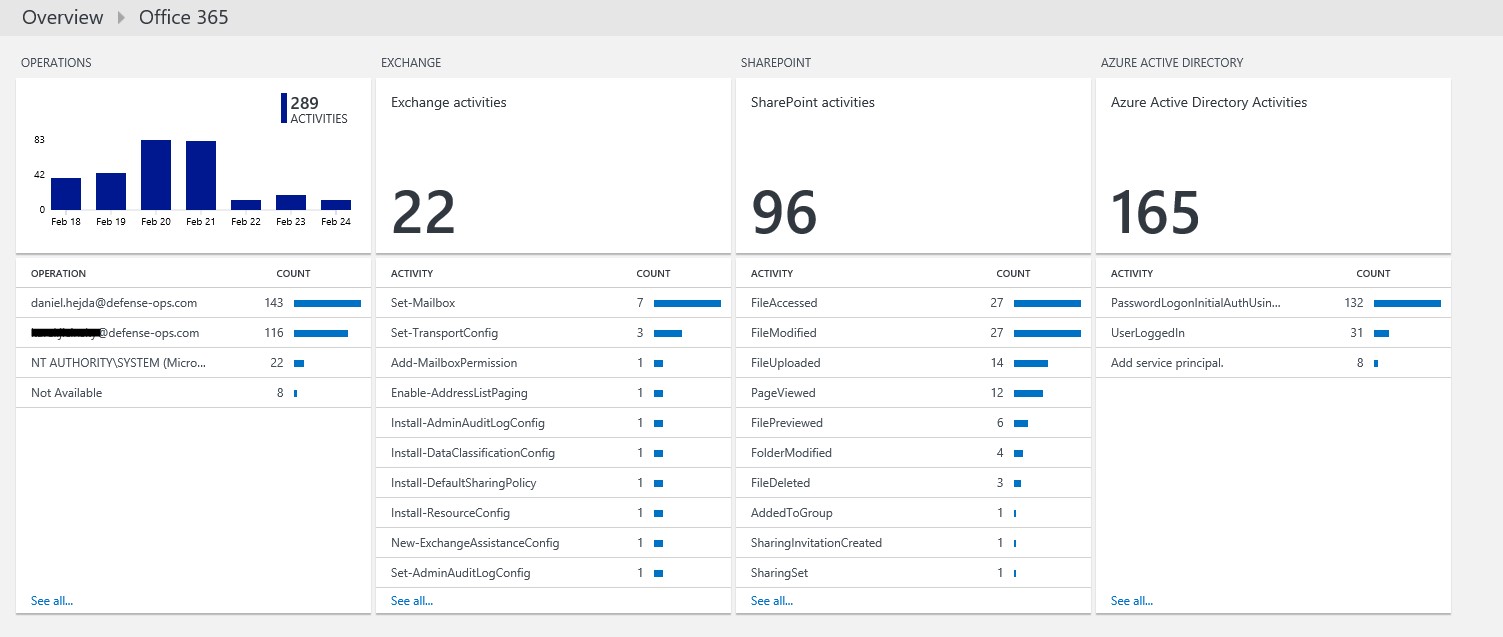The image size is (1503, 637).
Task: Select the Install-AdminAuditLogConfig row
Action: click(553, 423)
